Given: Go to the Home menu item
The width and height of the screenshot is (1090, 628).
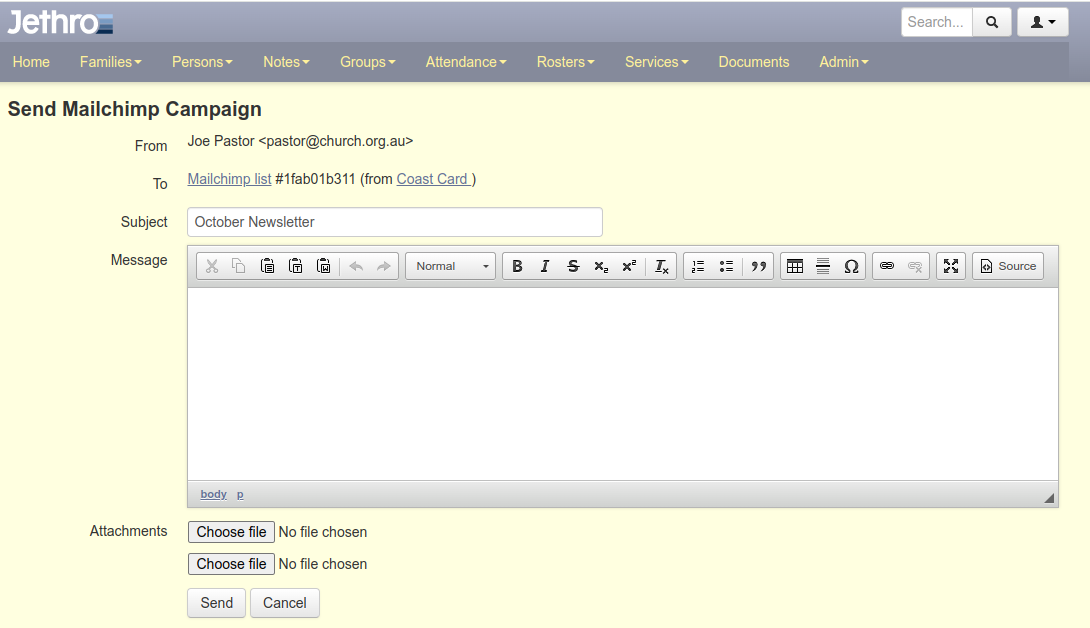Looking at the screenshot, I should (31, 62).
